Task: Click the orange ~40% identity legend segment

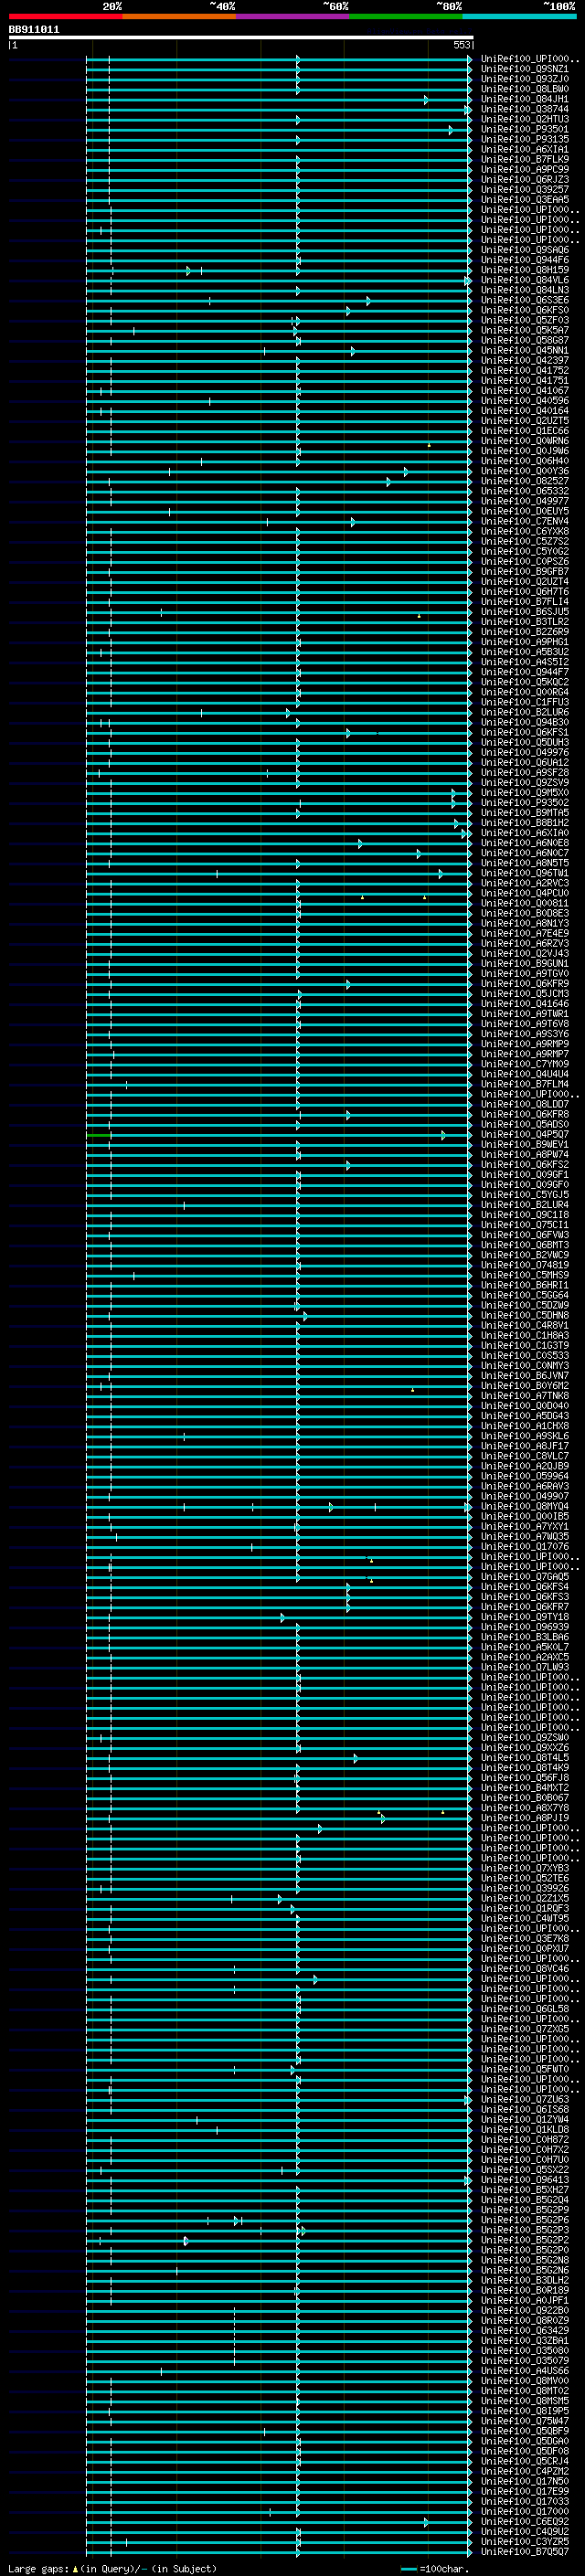Action: tap(179, 16)
